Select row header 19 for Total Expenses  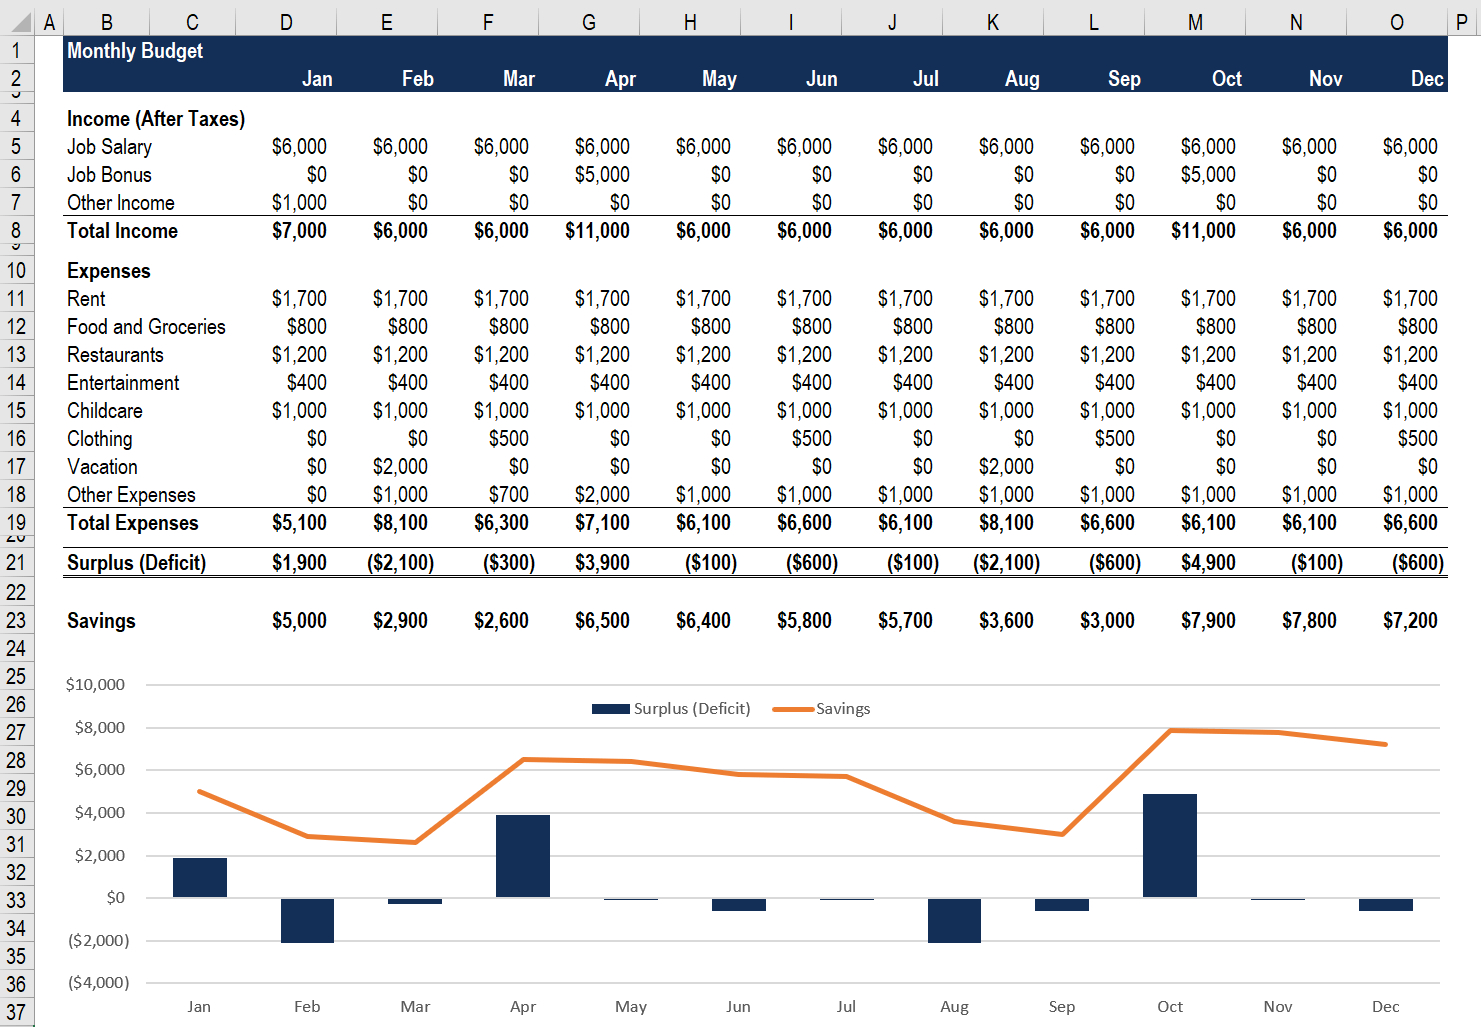tap(16, 523)
